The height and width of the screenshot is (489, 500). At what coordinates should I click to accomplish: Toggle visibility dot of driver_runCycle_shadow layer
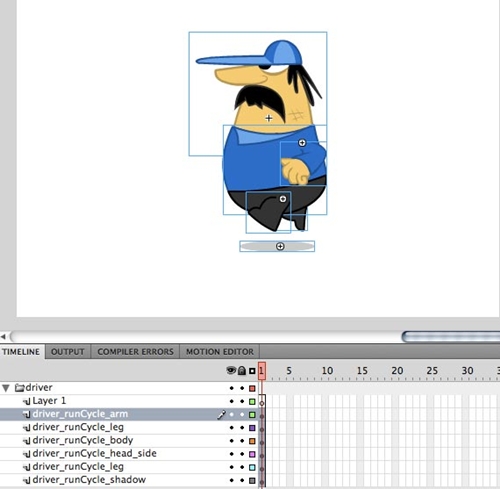[x=232, y=480]
